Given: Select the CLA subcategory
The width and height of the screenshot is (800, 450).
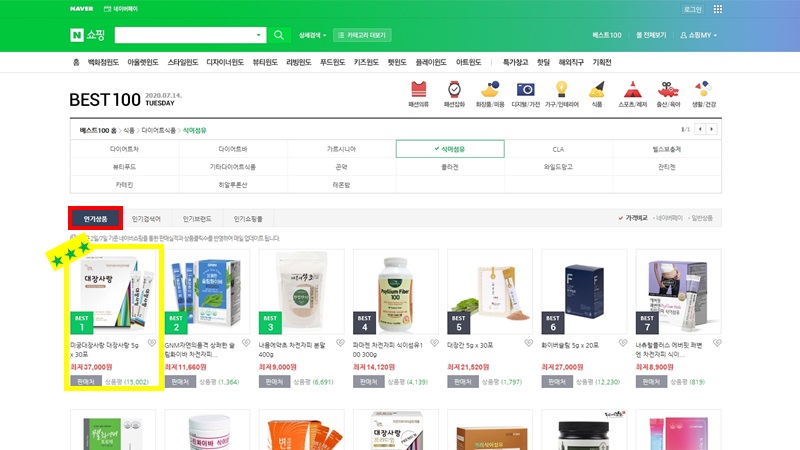Looking at the screenshot, I should [558, 149].
